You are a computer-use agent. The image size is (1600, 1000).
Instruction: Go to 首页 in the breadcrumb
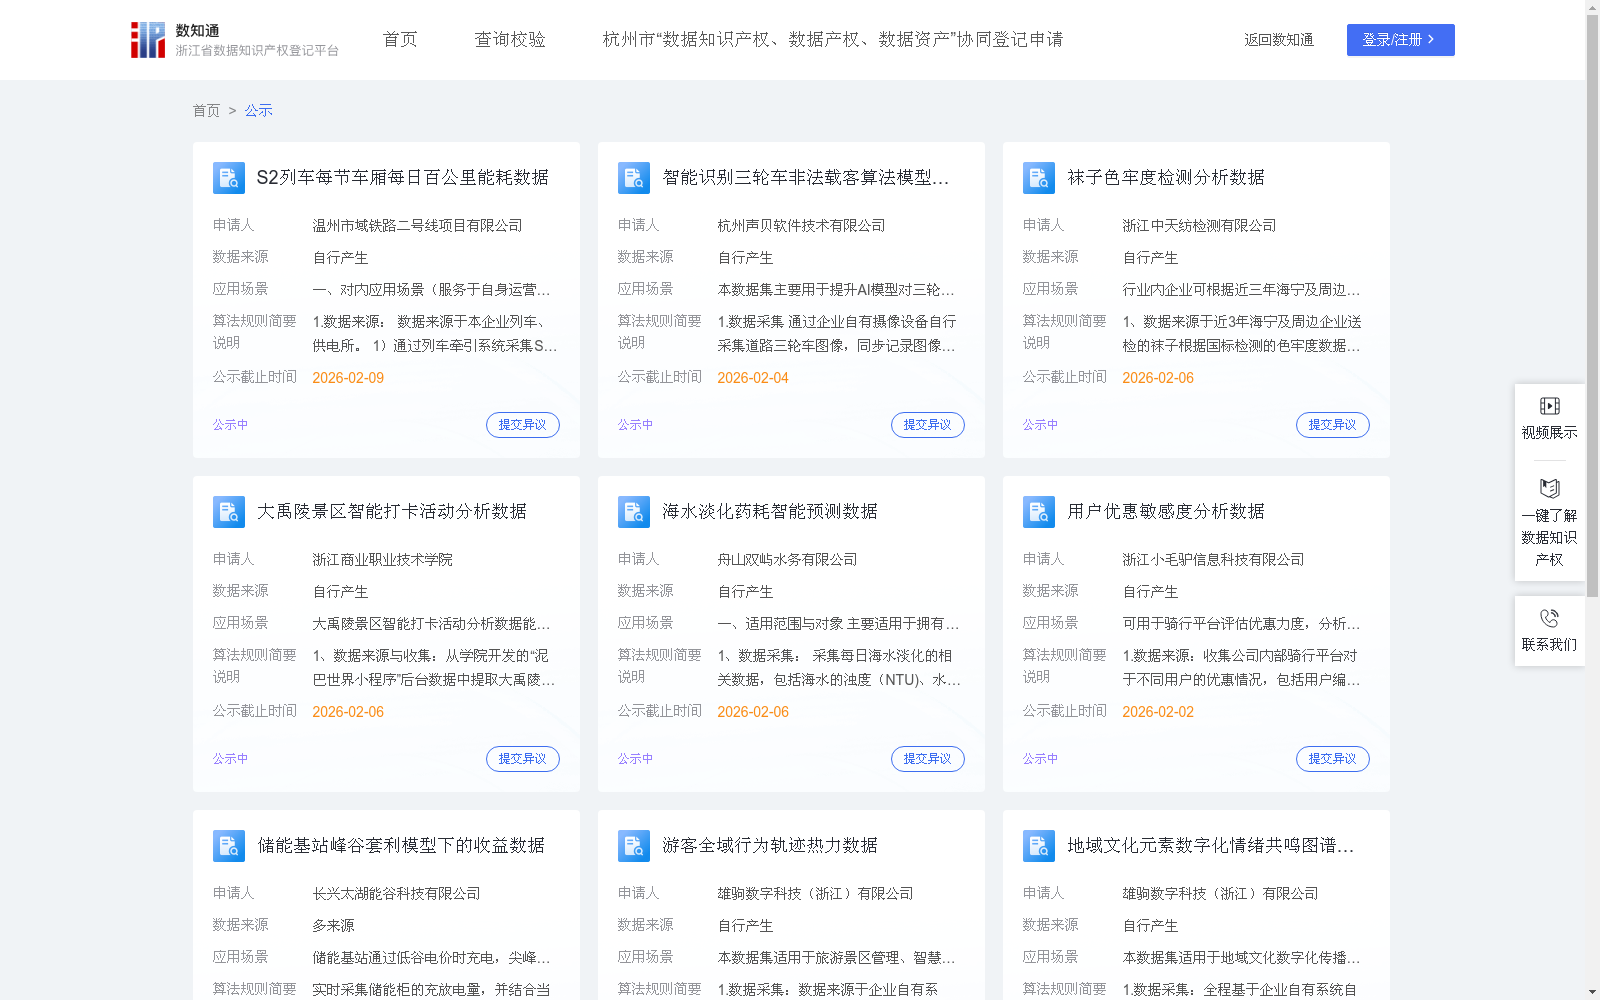(x=206, y=110)
